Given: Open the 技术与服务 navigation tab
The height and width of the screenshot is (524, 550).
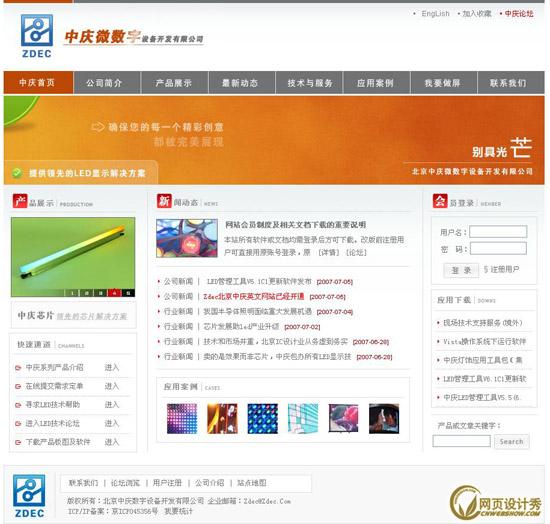Looking at the screenshot, I should [x=309, y=82].
